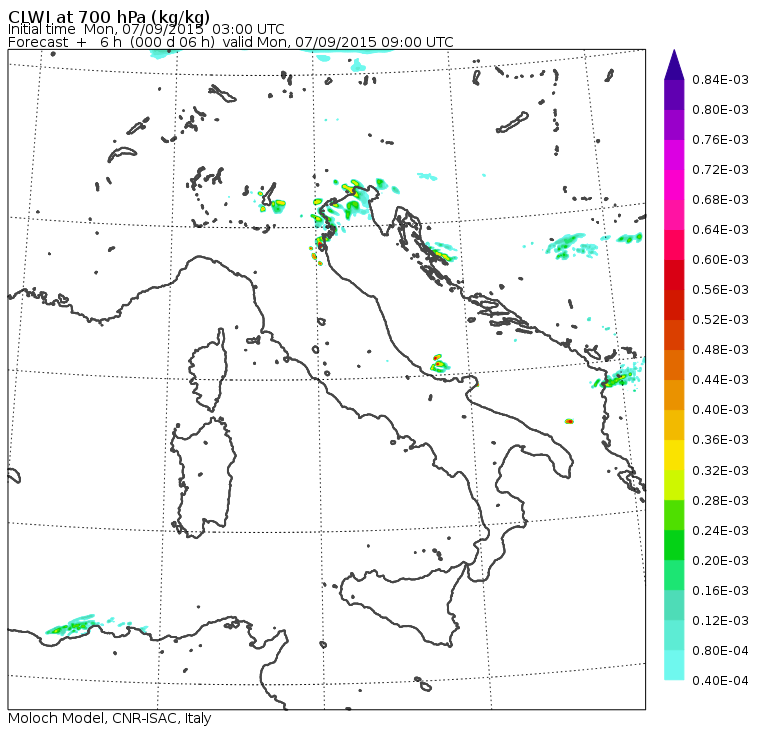This screenshot has width=760, height=731.
Task: Click the 0.68E-03 colorbar label
Action: (720, 200)
